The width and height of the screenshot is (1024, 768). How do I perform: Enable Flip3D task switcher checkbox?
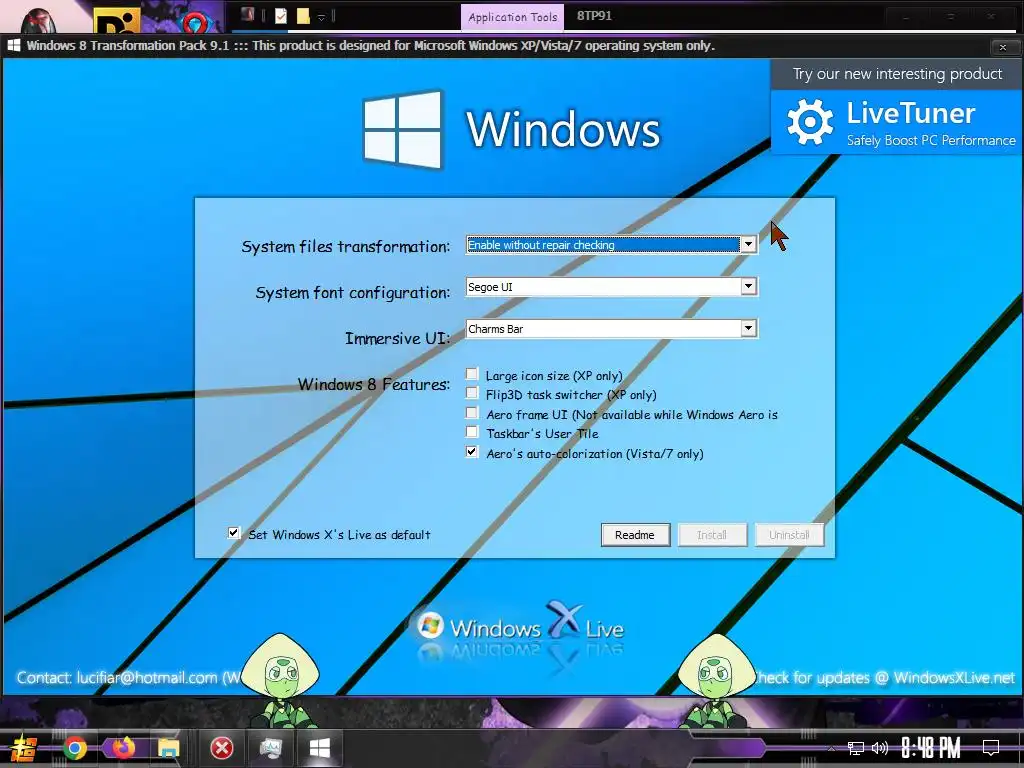[x=472, y=393]
